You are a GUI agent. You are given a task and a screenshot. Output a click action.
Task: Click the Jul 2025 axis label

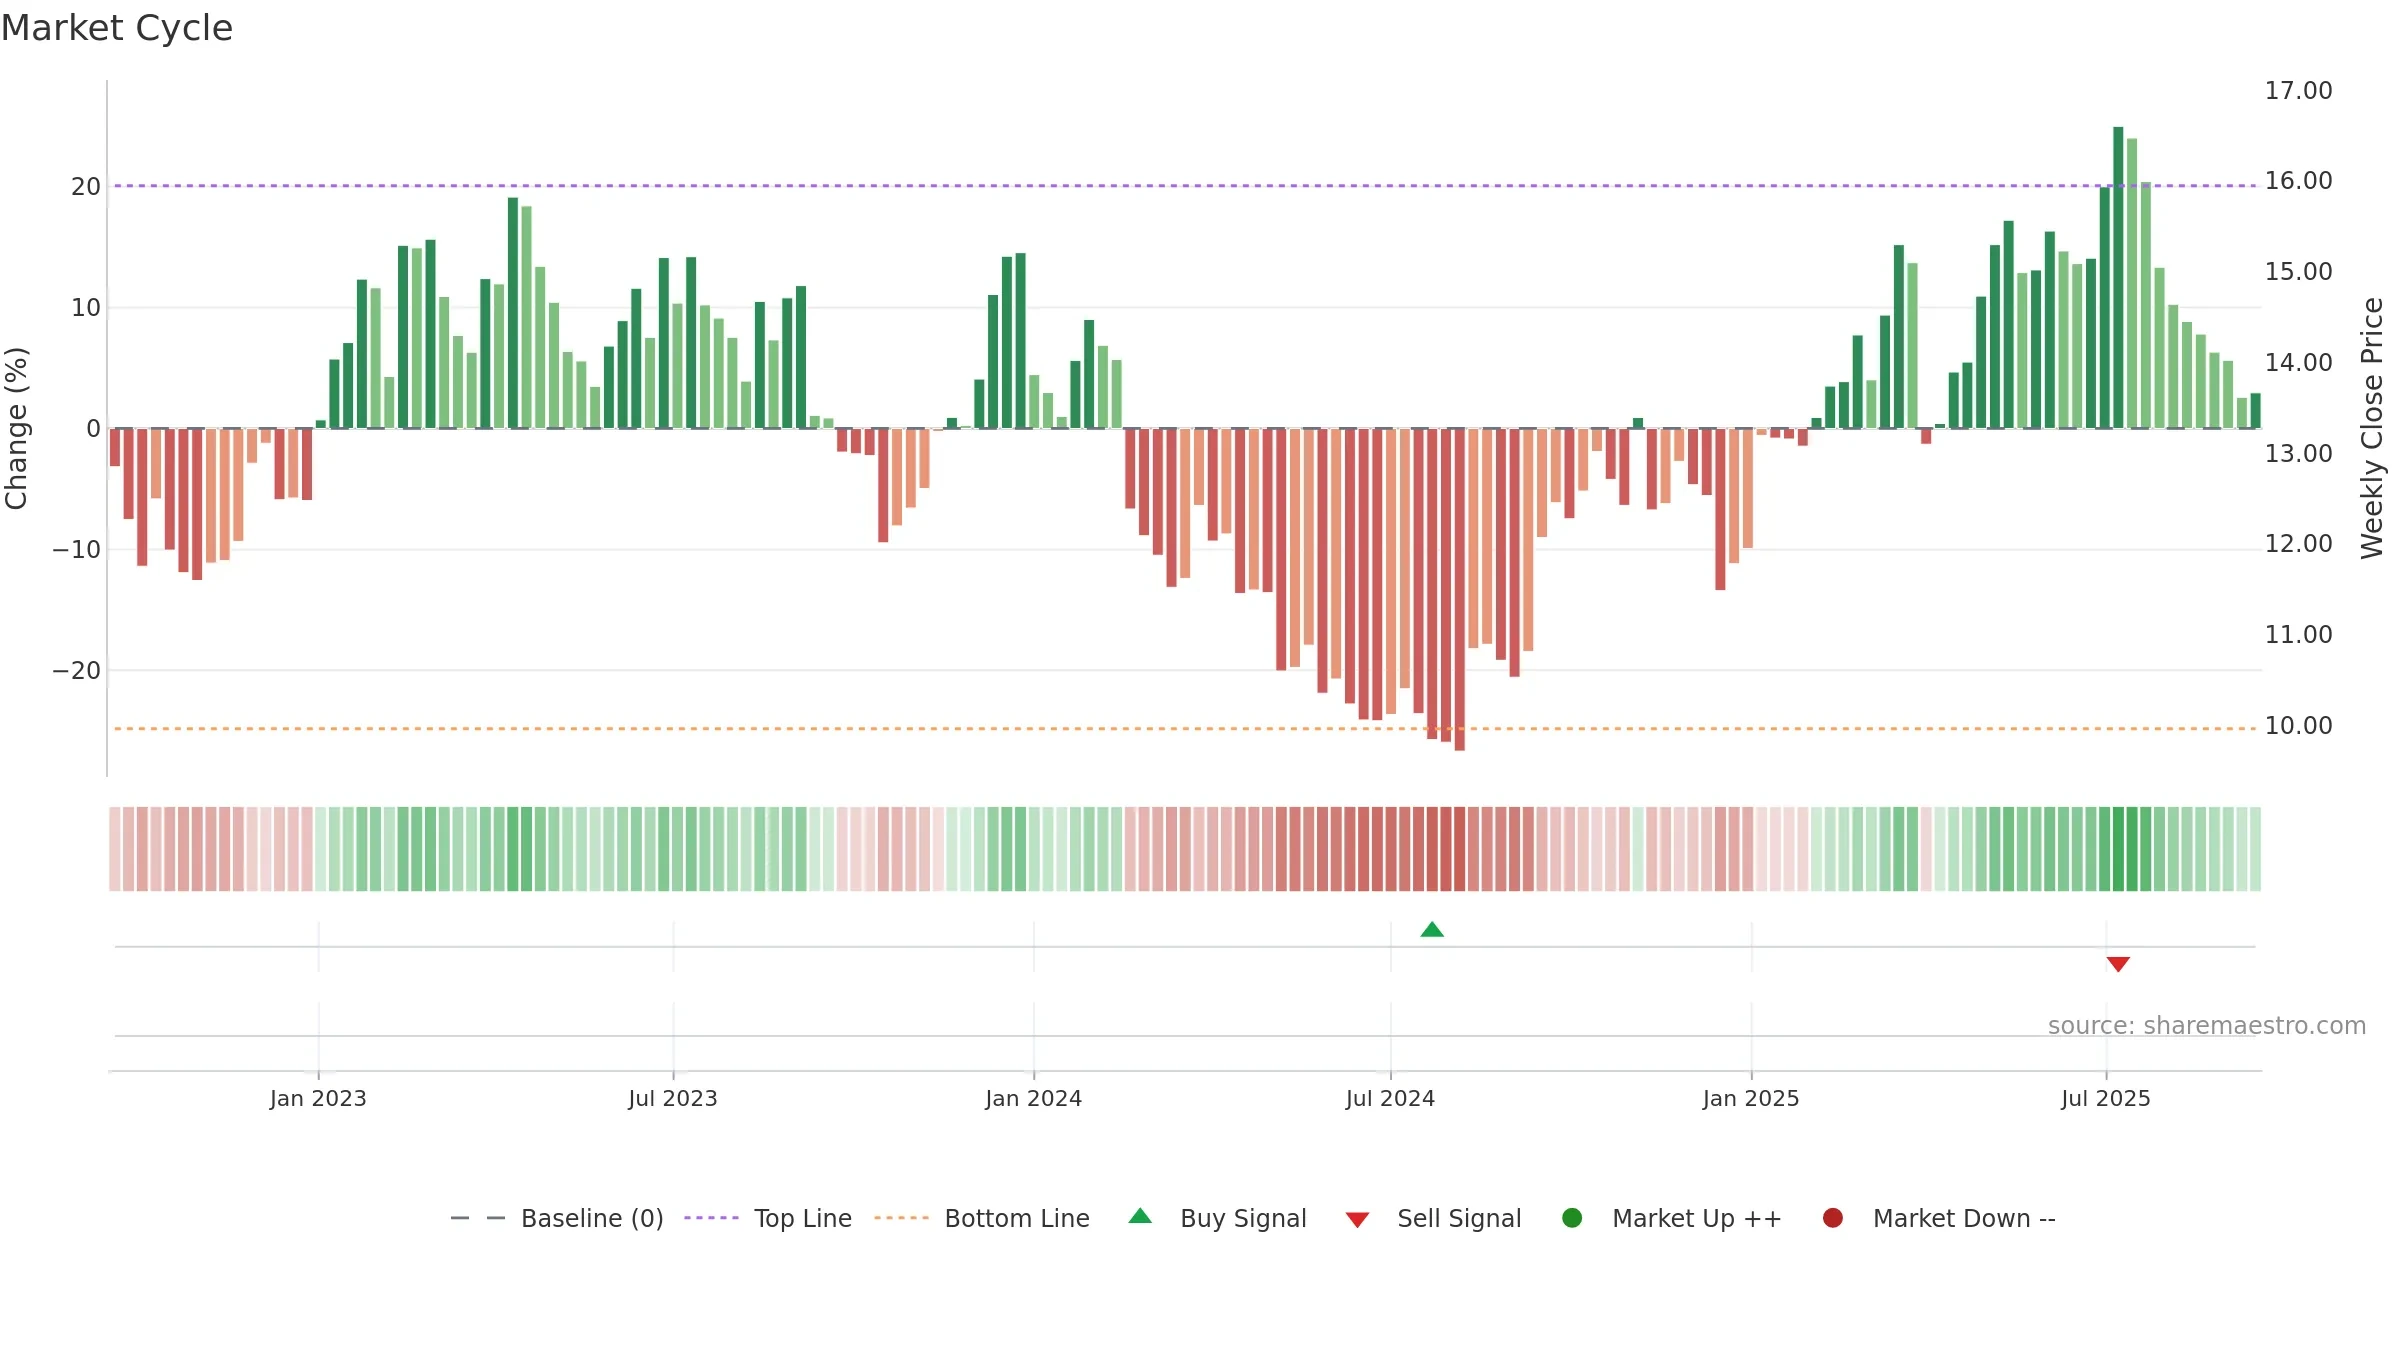pos(2106,1098)
